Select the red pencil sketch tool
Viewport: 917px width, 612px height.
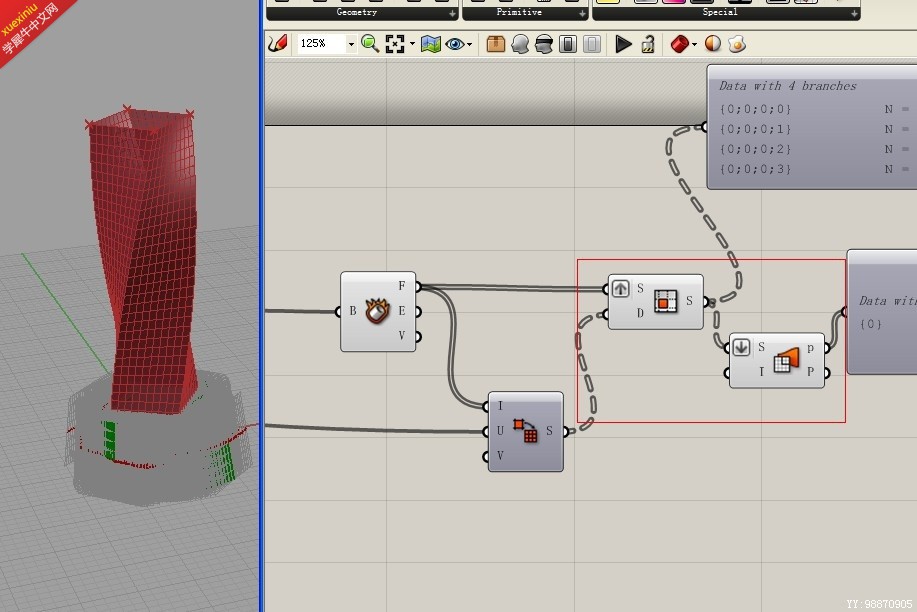point(278,43)
